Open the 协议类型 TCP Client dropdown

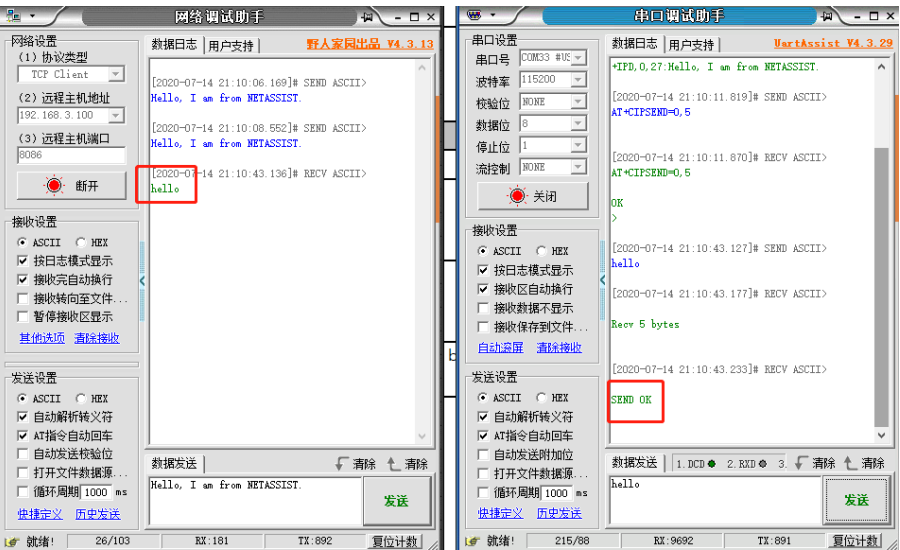click(116, 74)
